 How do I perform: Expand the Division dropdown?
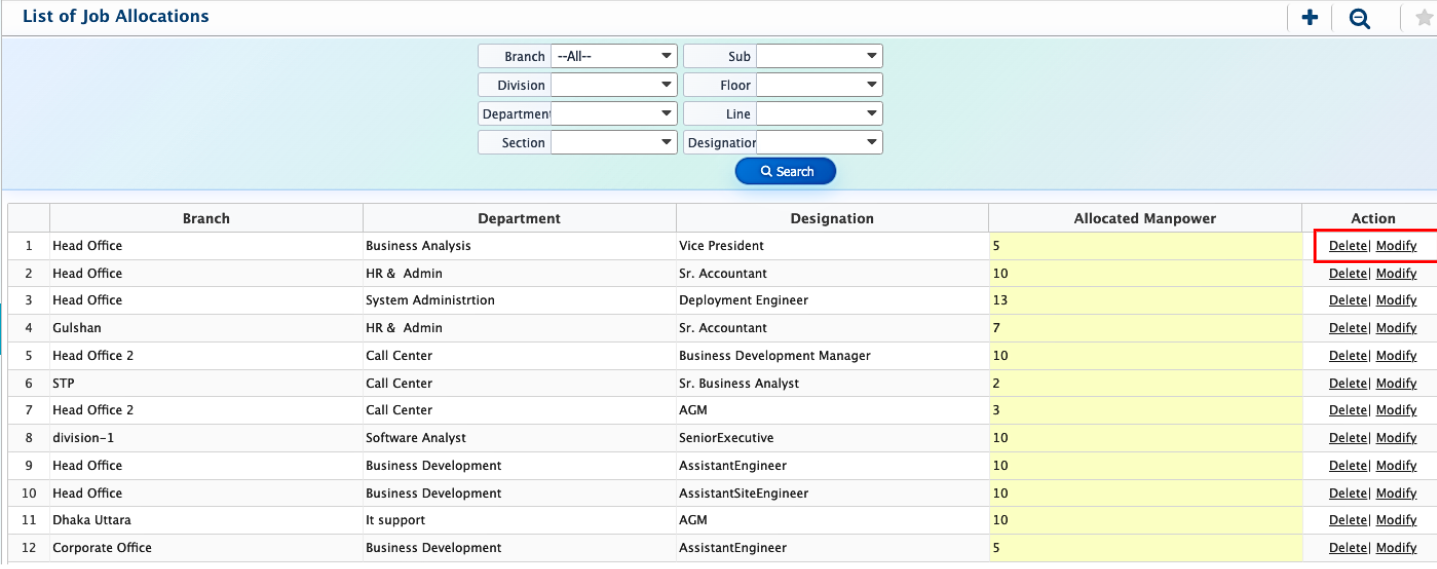[x=613, y=85]
